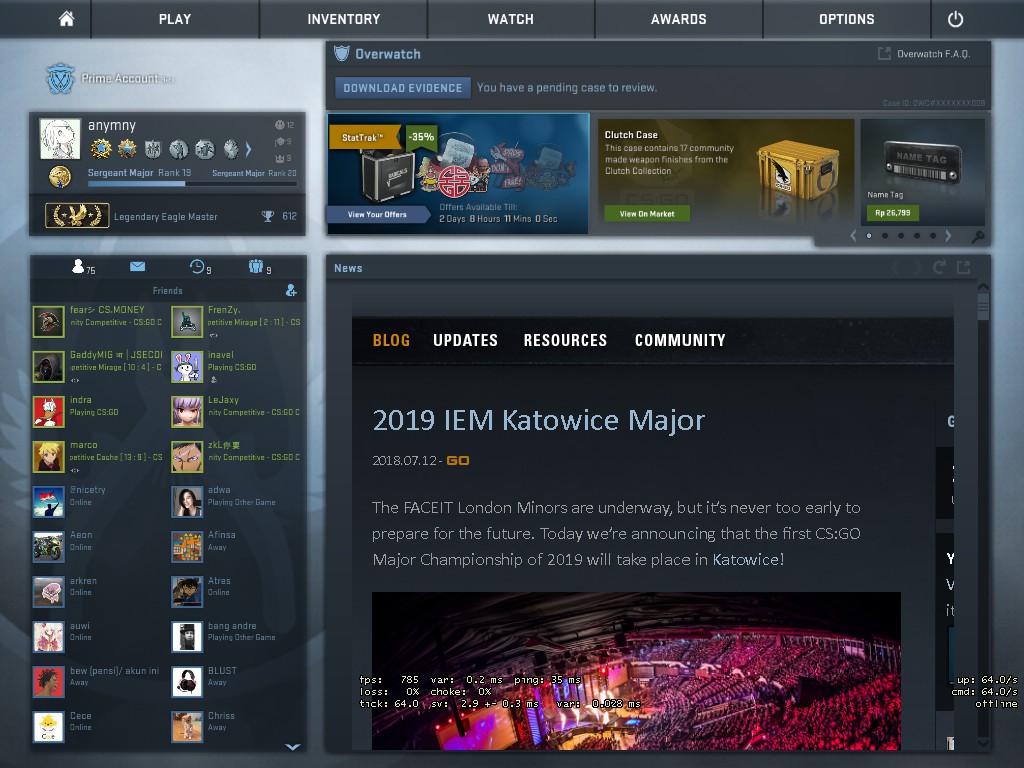Open the INVENTORY menu
This screenshot has height=768, width=1024.
coord(344,19)
